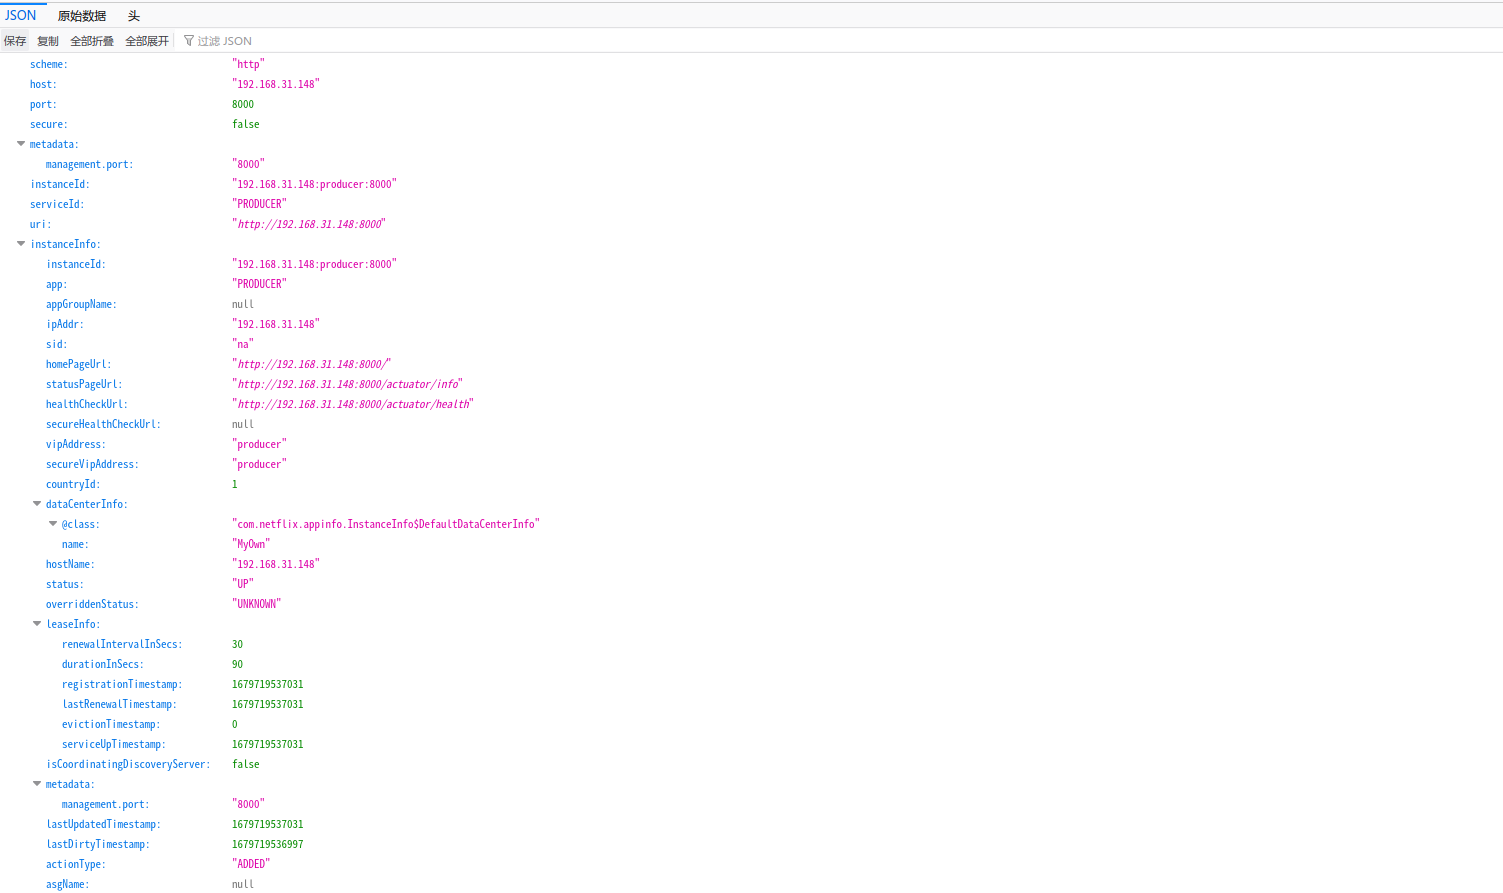Viewport: 1503px width, 893px height.
Task: Collapse the leaseInfo node
Action: point(36,623)
